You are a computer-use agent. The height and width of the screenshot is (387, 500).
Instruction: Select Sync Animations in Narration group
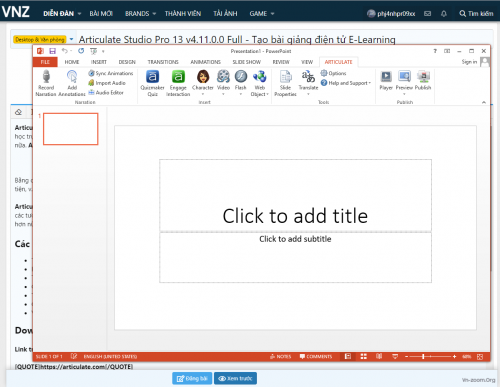coord(111,73)
